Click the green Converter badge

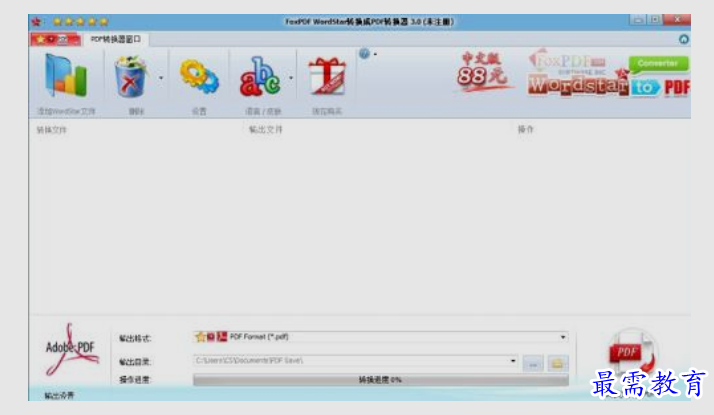[658, 63]
